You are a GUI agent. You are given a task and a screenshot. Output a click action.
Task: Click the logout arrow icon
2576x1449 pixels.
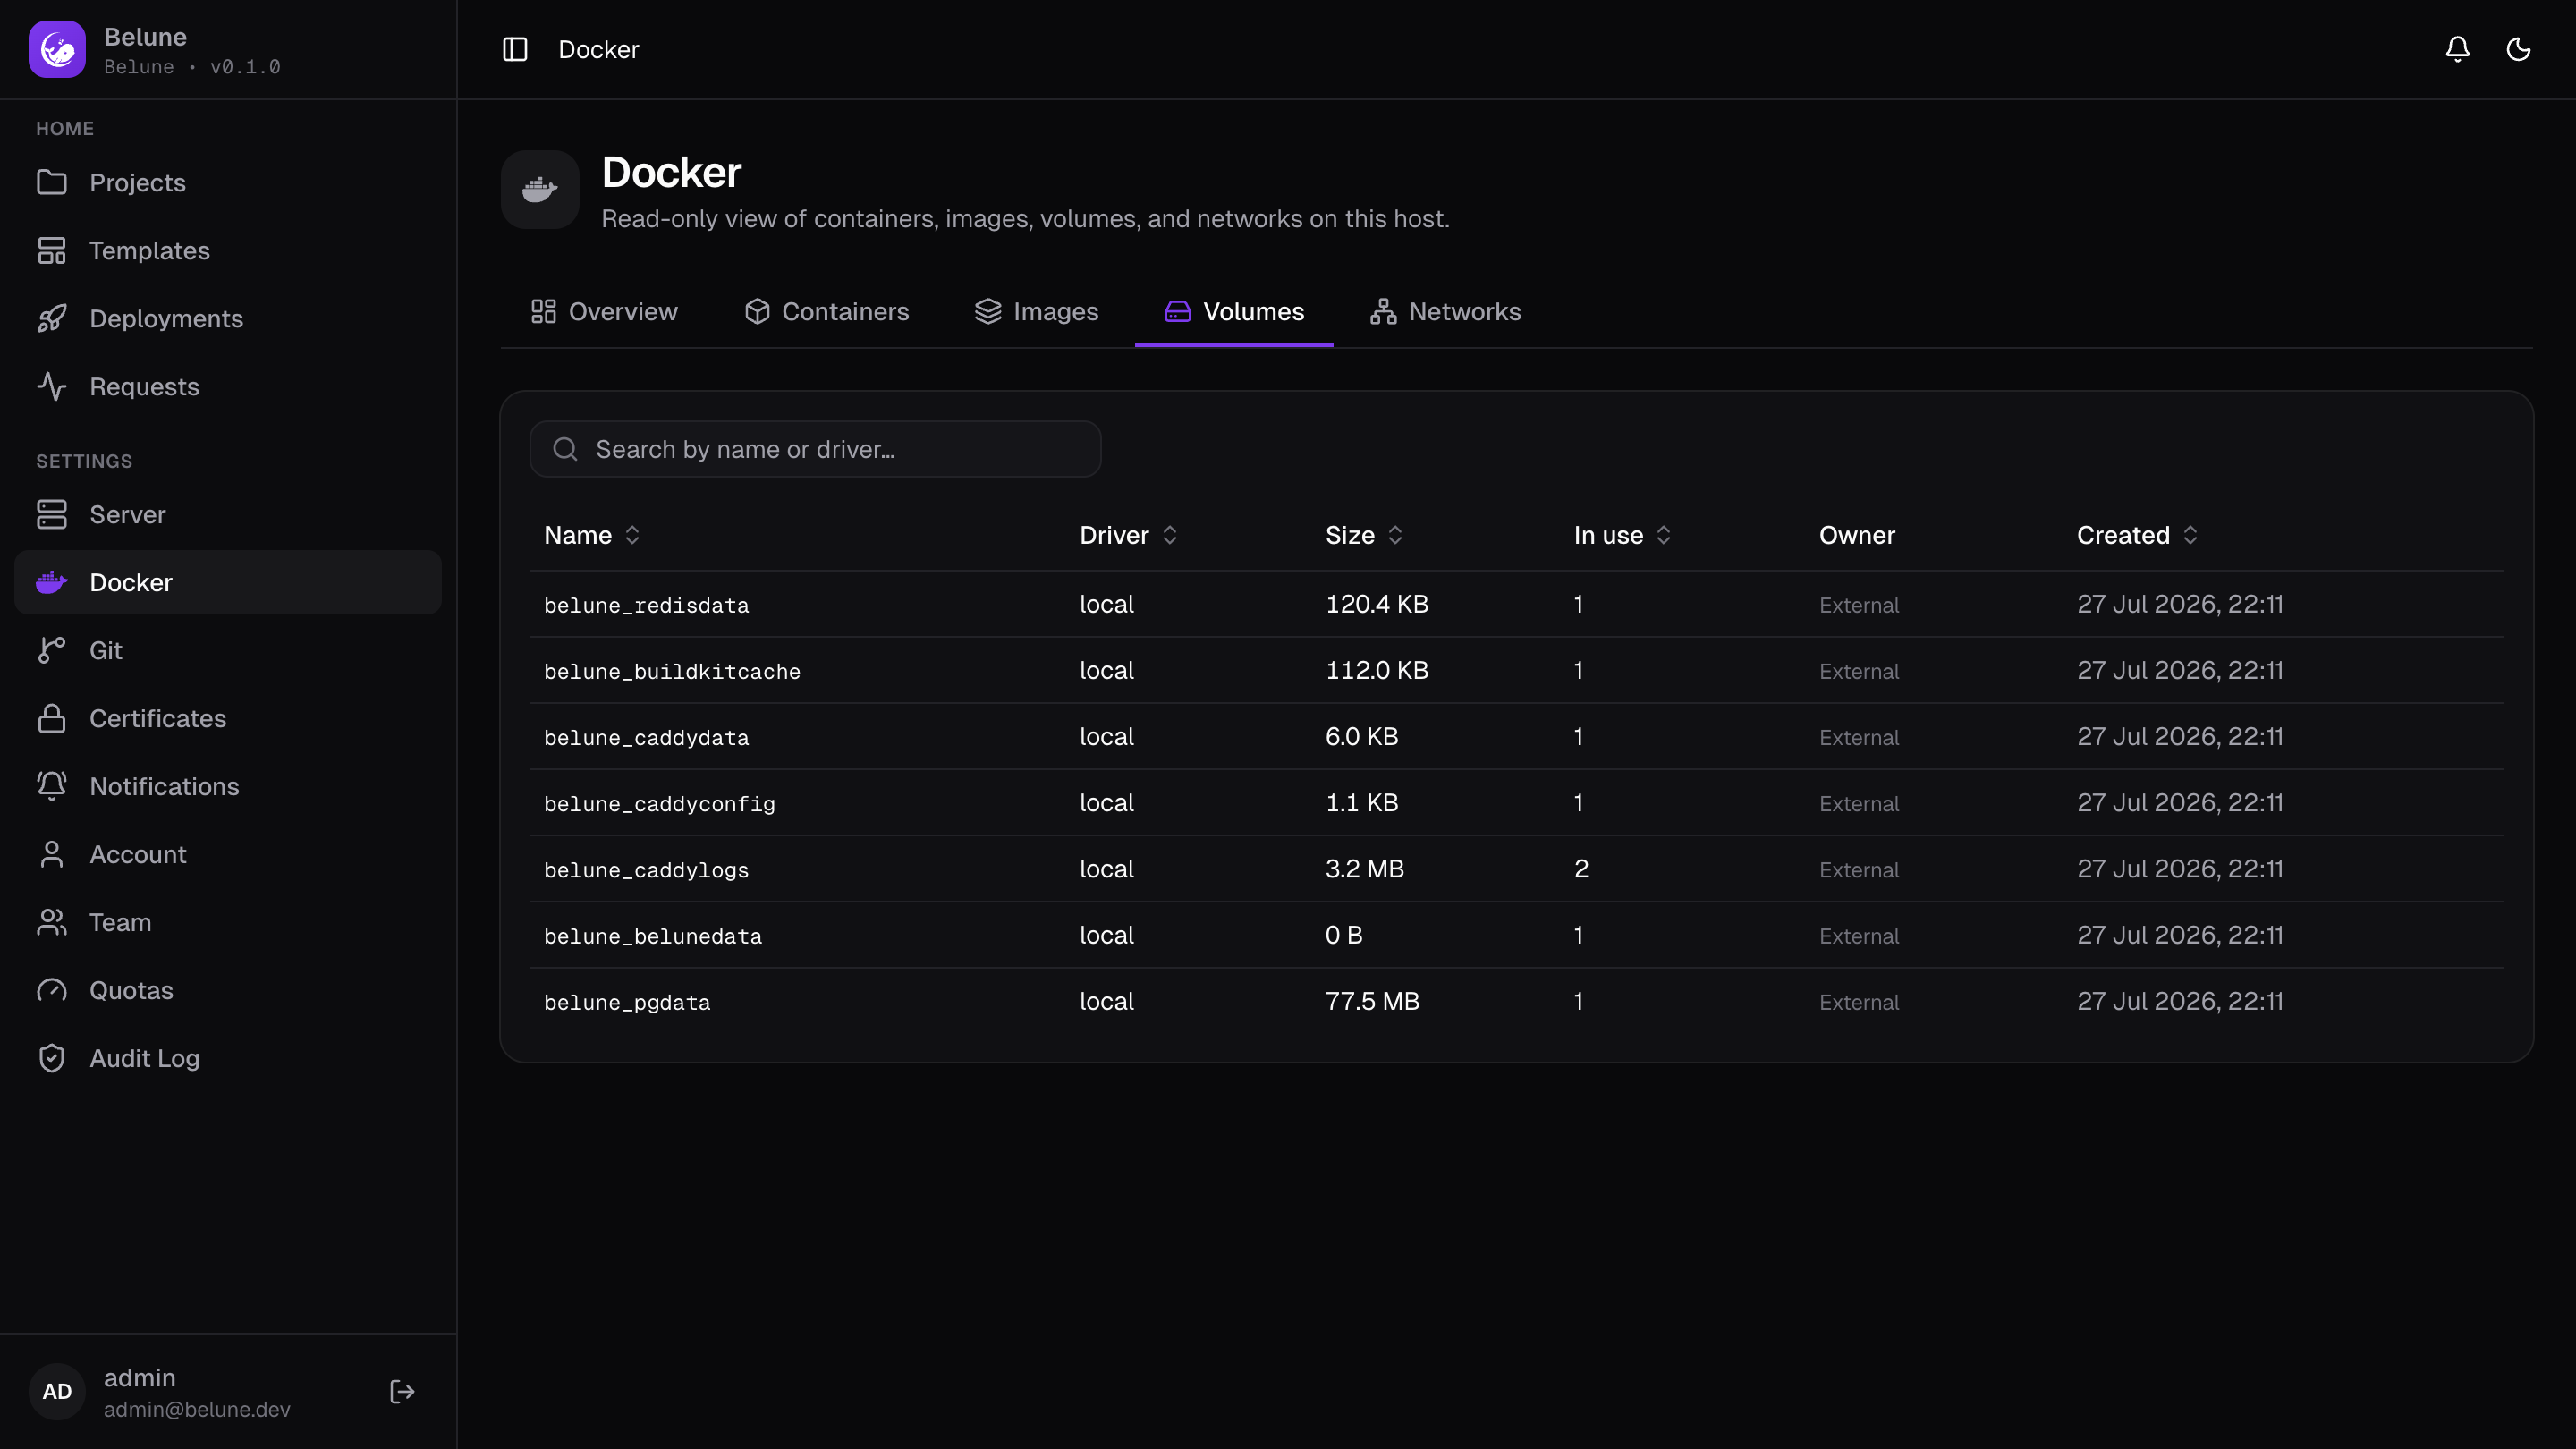point(402,1391)
